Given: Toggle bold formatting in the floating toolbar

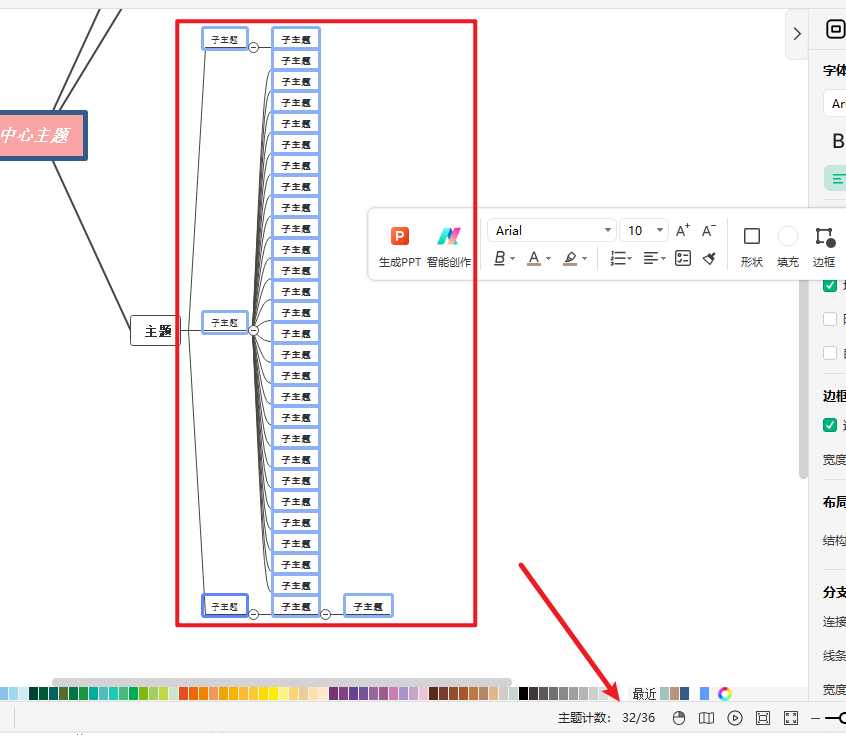Looking at the screenshot, I should (500, 258).
